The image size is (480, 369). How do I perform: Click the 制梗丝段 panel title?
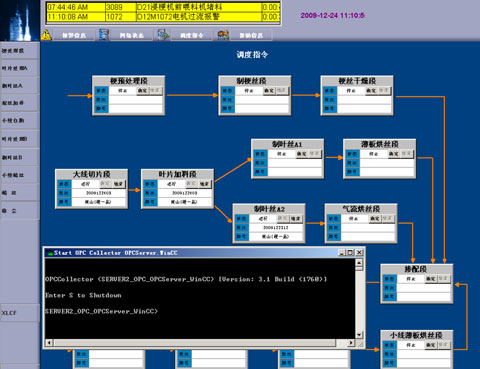[252, 81]
